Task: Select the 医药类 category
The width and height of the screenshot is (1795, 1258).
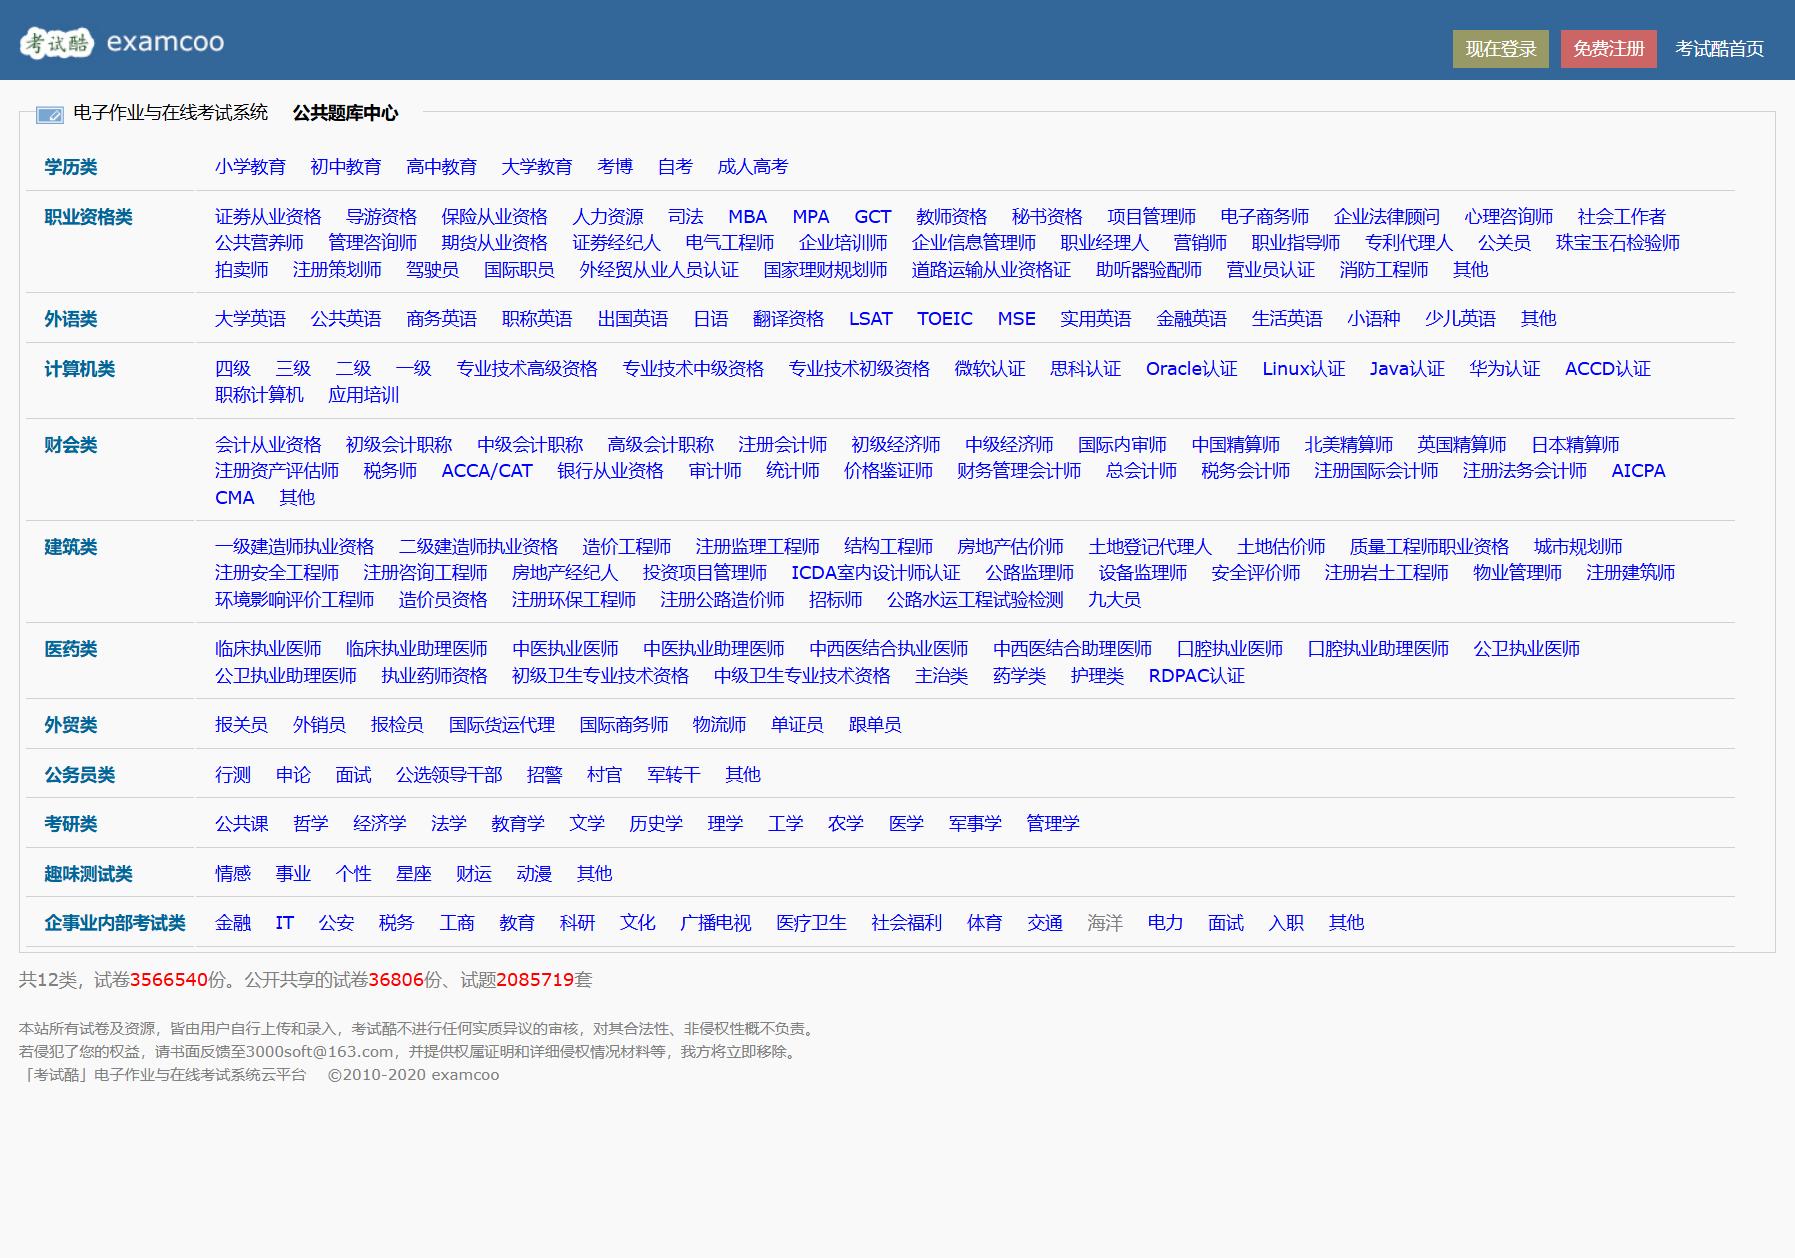Action: pos(70,649)
